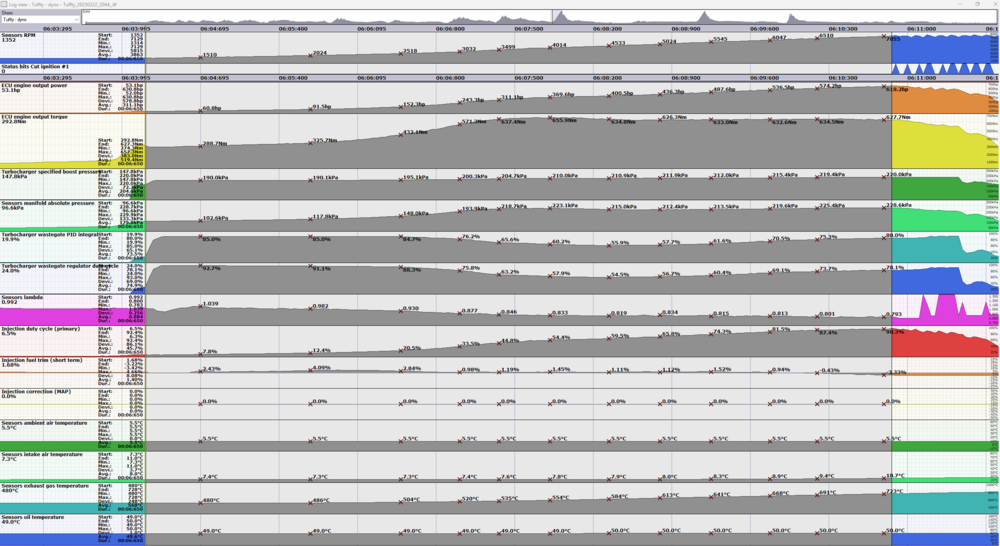
Task: Maximize the log view window
Action: coord(977,4)
